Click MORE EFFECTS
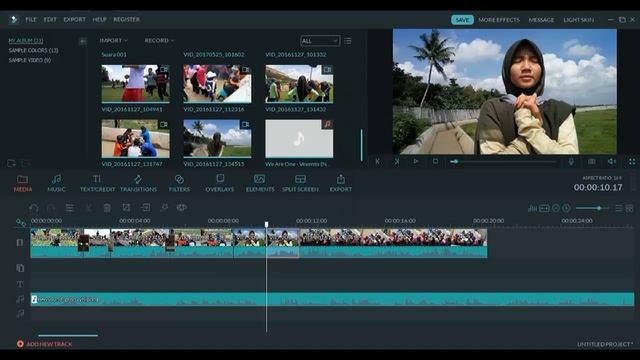Screen dimensions: 640x360 (x=499, y=20)
